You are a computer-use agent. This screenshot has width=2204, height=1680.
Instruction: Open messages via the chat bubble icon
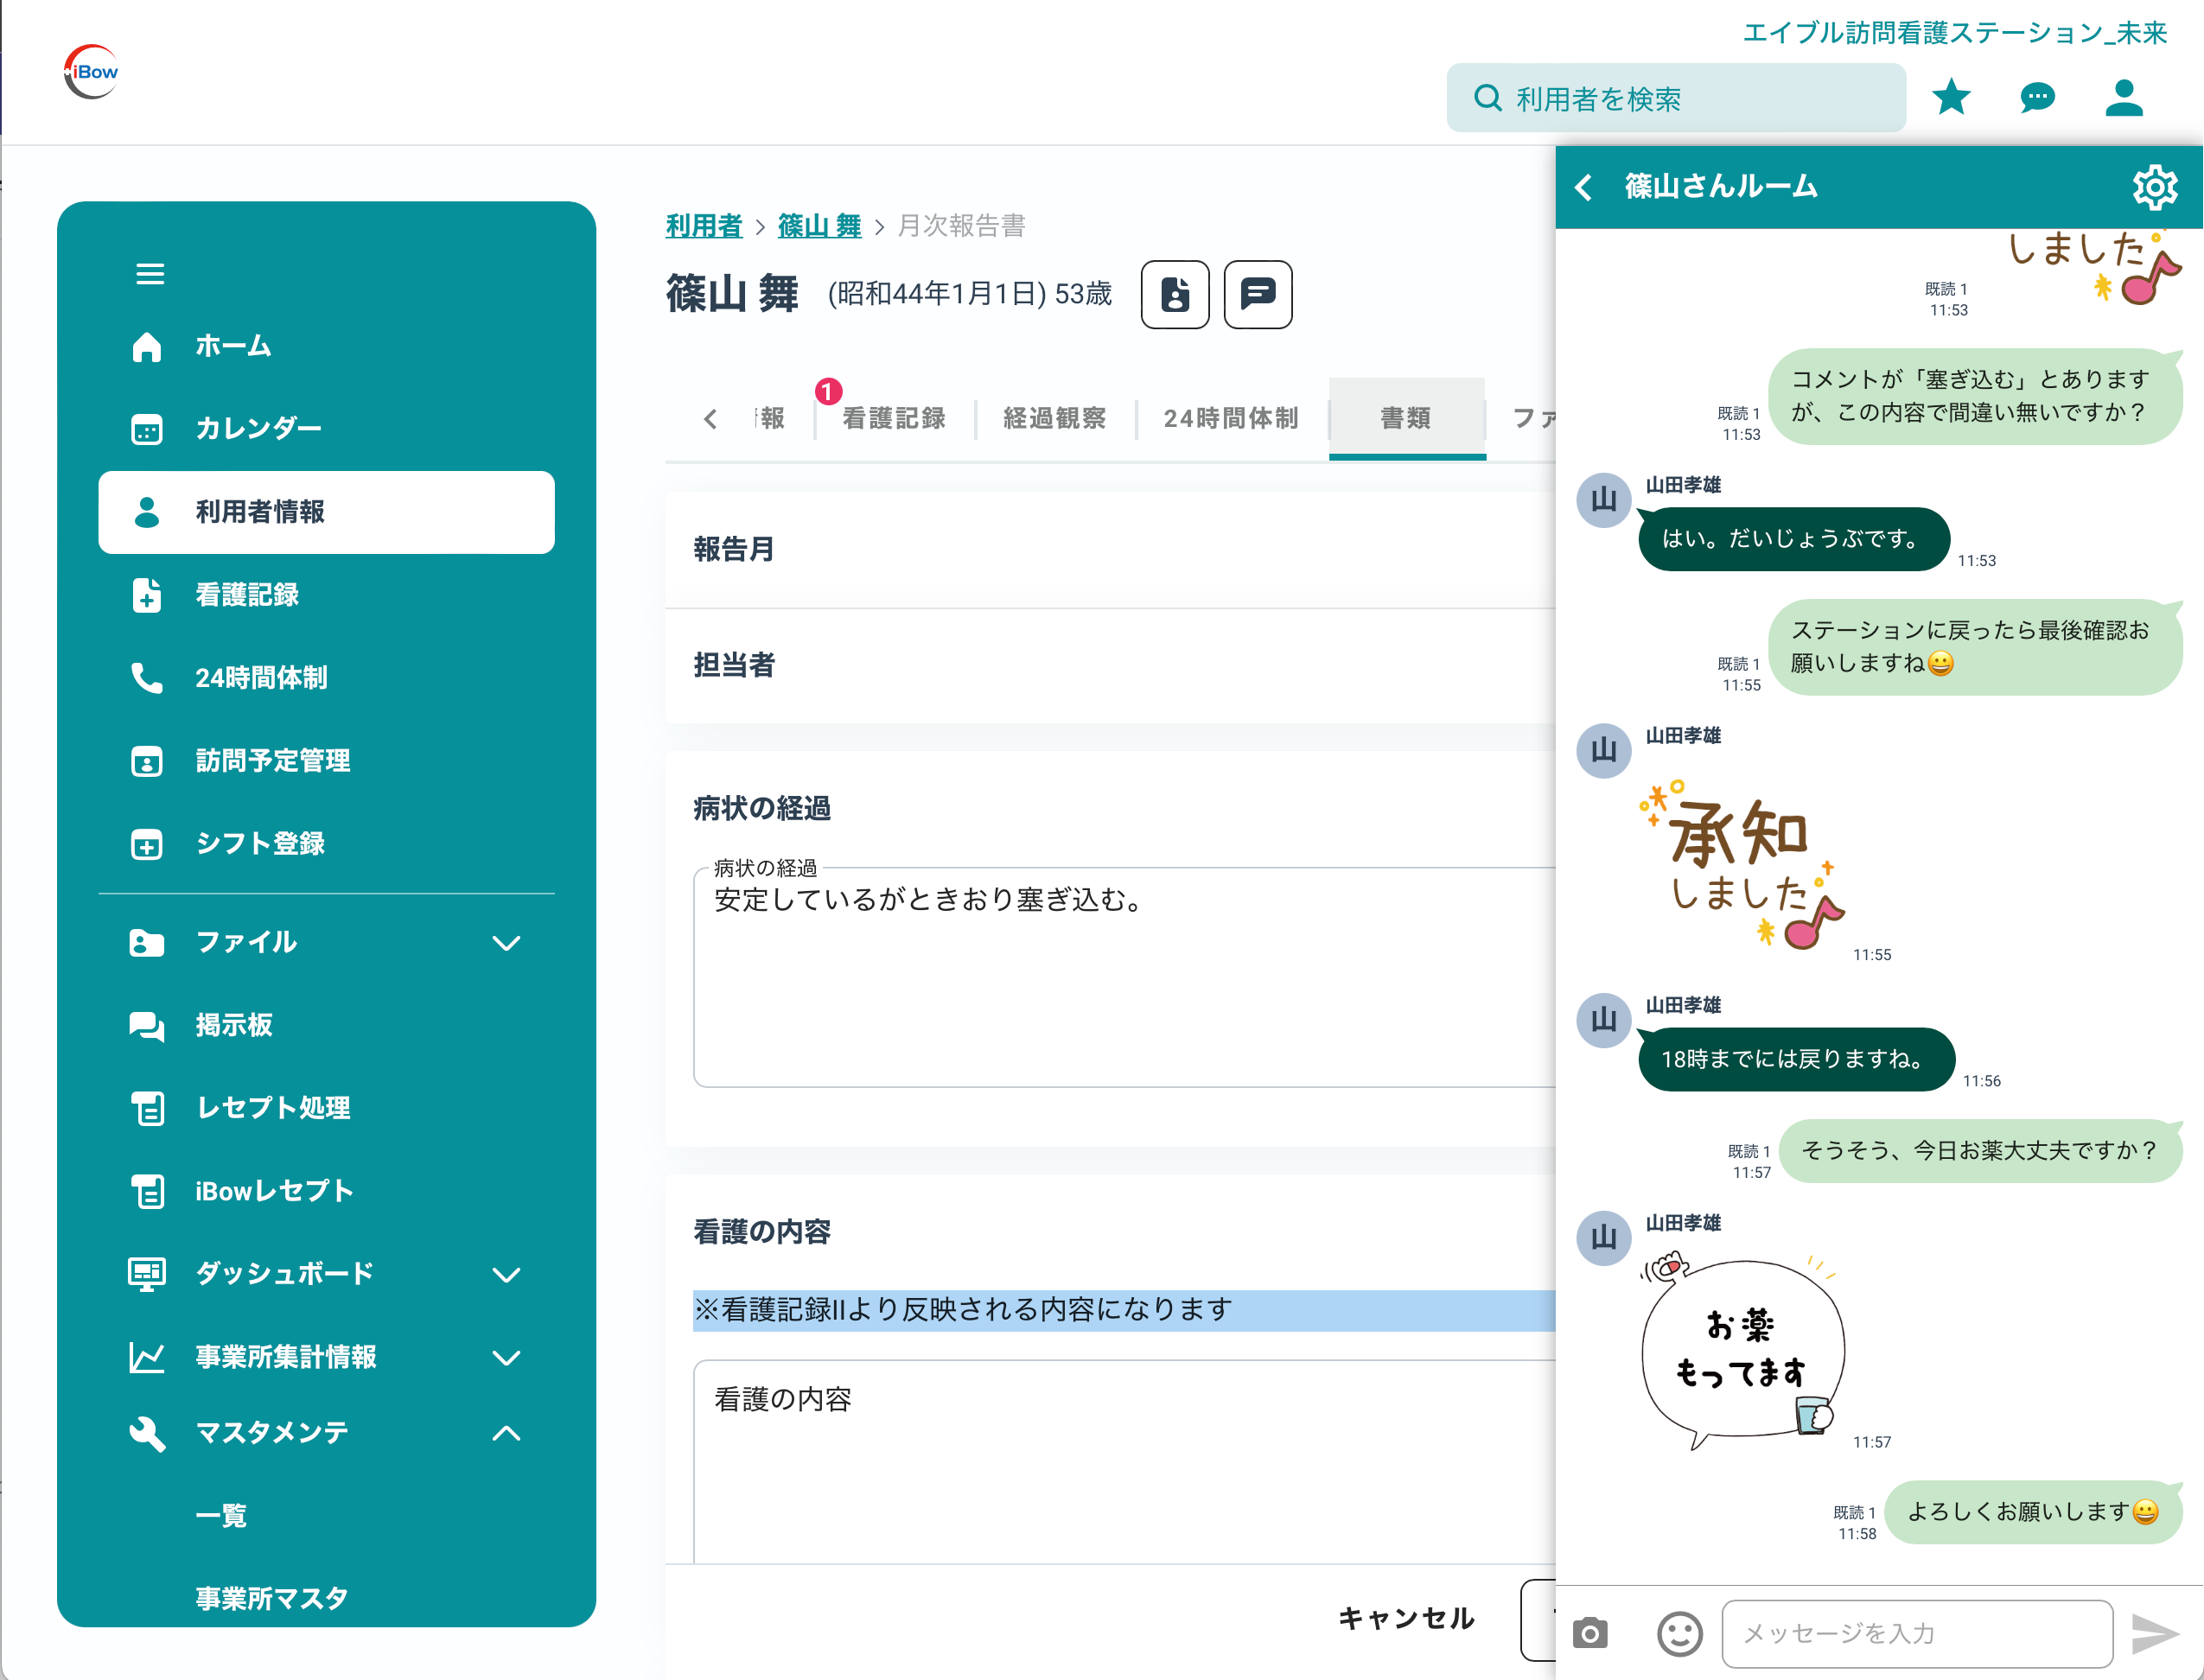pyautogui.click(x=2036, y=97)
